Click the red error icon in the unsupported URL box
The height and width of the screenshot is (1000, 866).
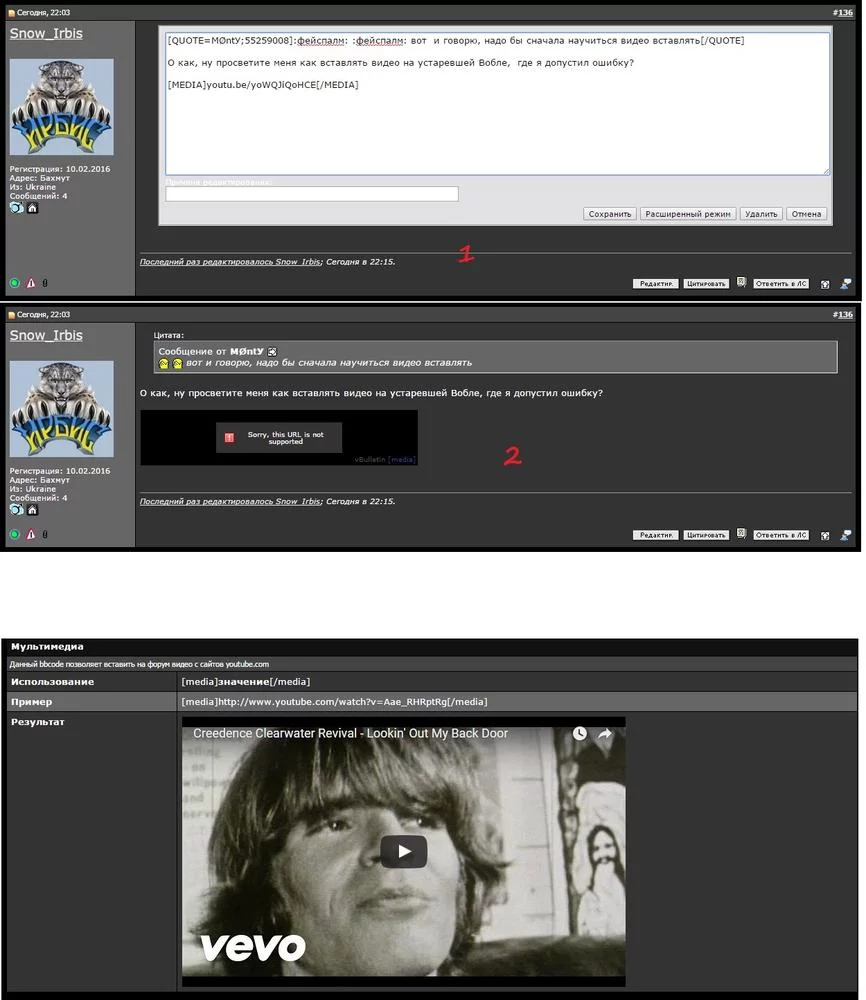230,438
